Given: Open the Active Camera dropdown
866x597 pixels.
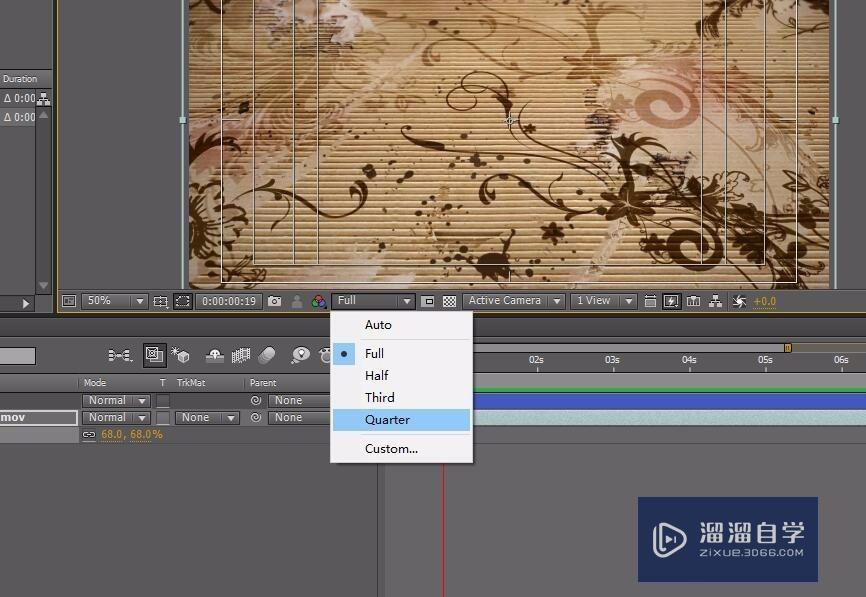Looking at the screenshot, I should click(514, 301).
